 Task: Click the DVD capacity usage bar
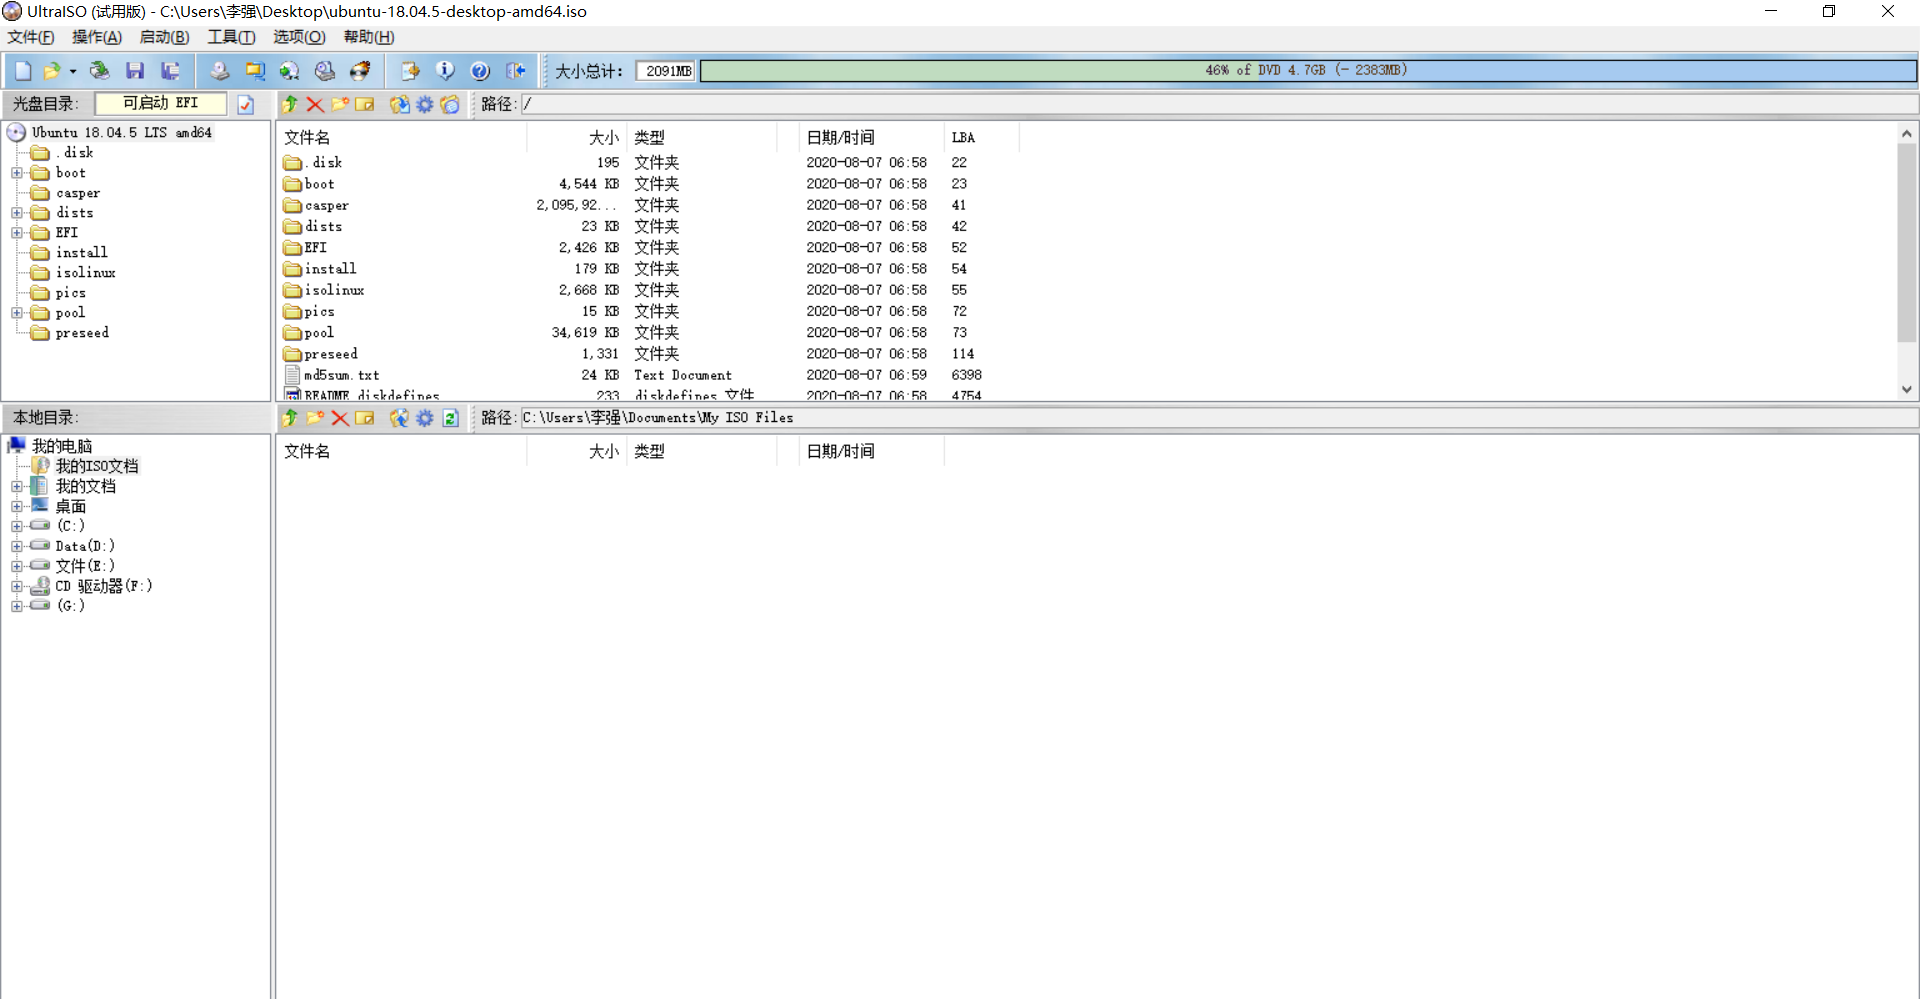(1308, 71)
